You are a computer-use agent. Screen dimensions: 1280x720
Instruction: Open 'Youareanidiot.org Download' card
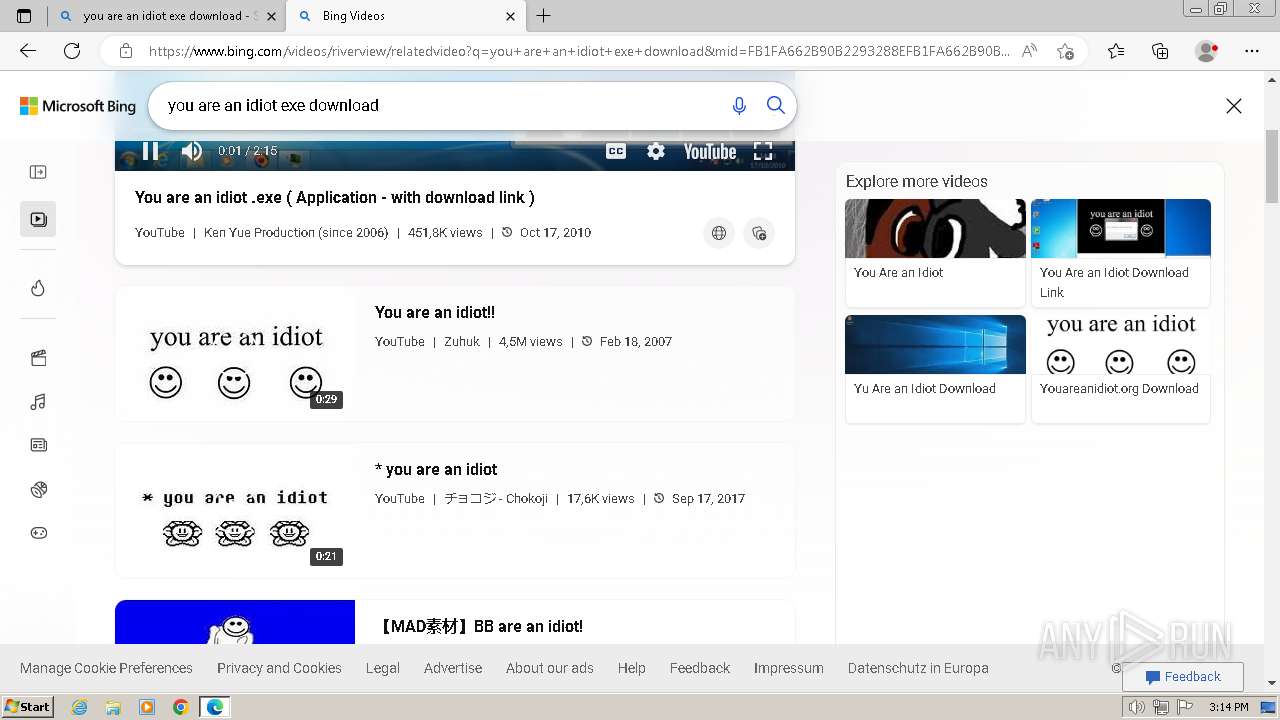1121,369
